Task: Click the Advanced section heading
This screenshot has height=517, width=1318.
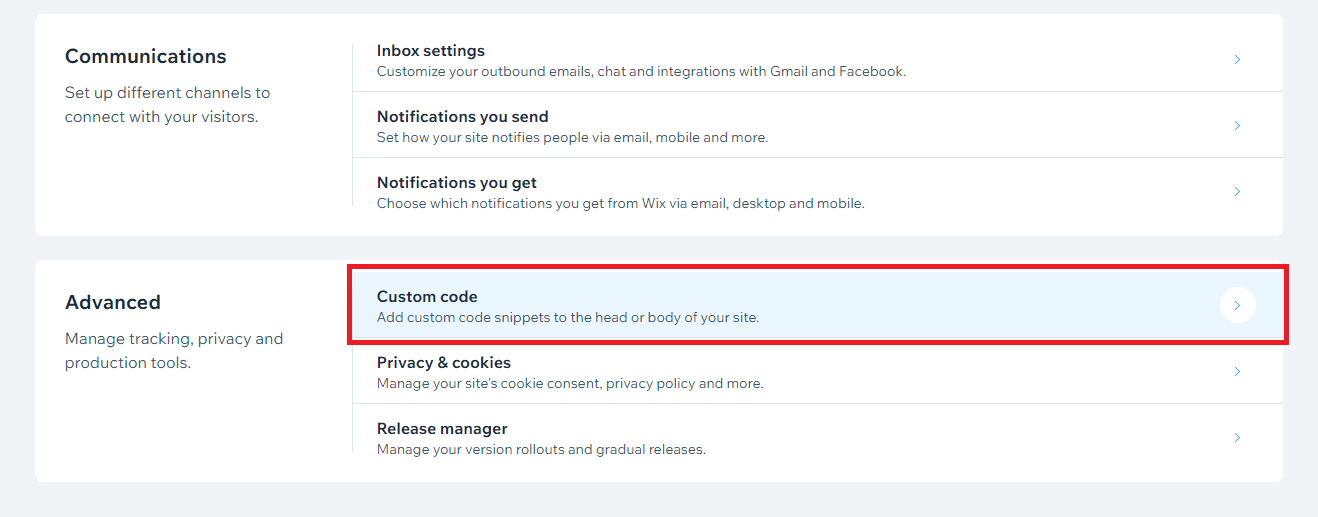Action: click(x=113, y=302)
